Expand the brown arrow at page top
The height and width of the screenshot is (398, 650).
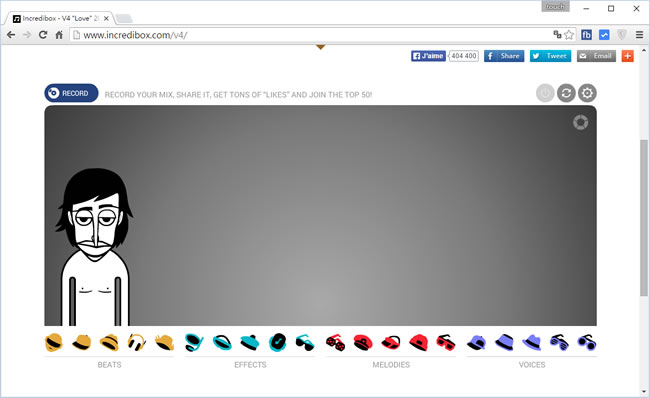coord(320,47)
